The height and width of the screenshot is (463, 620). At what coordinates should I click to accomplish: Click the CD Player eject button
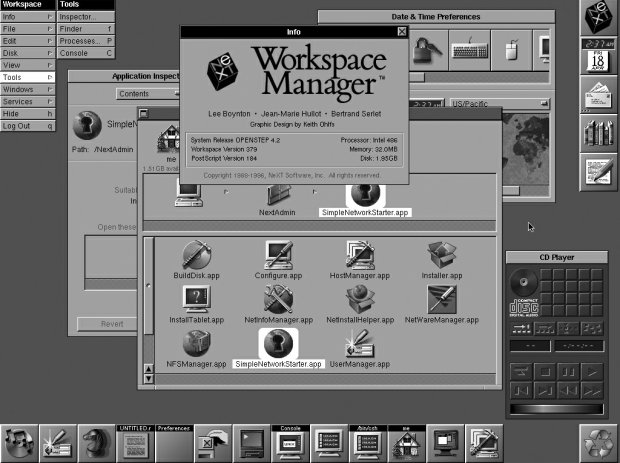(x=522, y=372)
